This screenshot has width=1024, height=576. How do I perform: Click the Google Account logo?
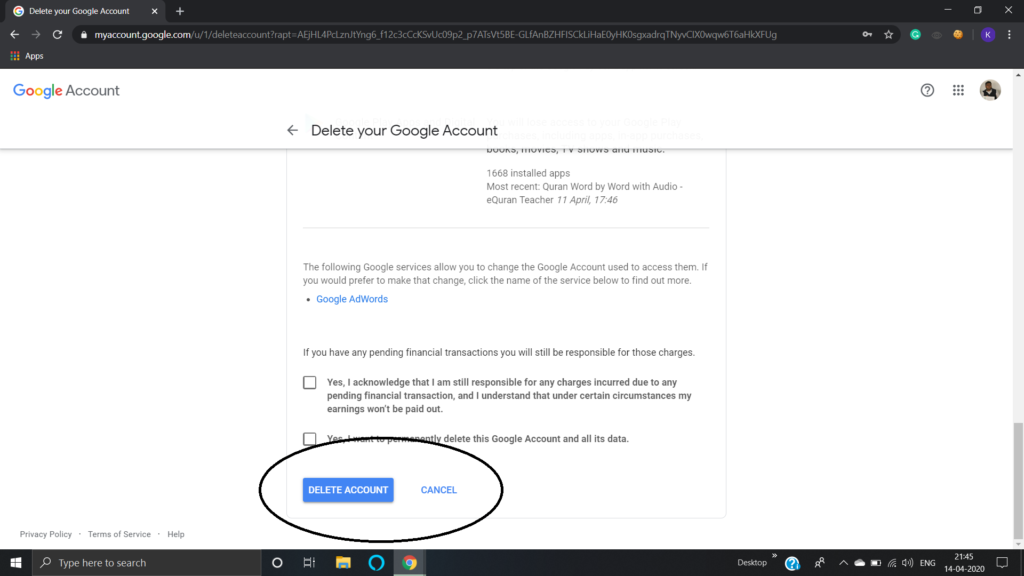coord(66,91)
